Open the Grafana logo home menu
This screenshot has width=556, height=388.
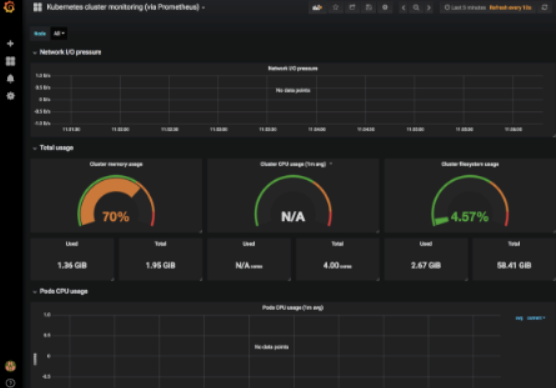tap(10, 7)
